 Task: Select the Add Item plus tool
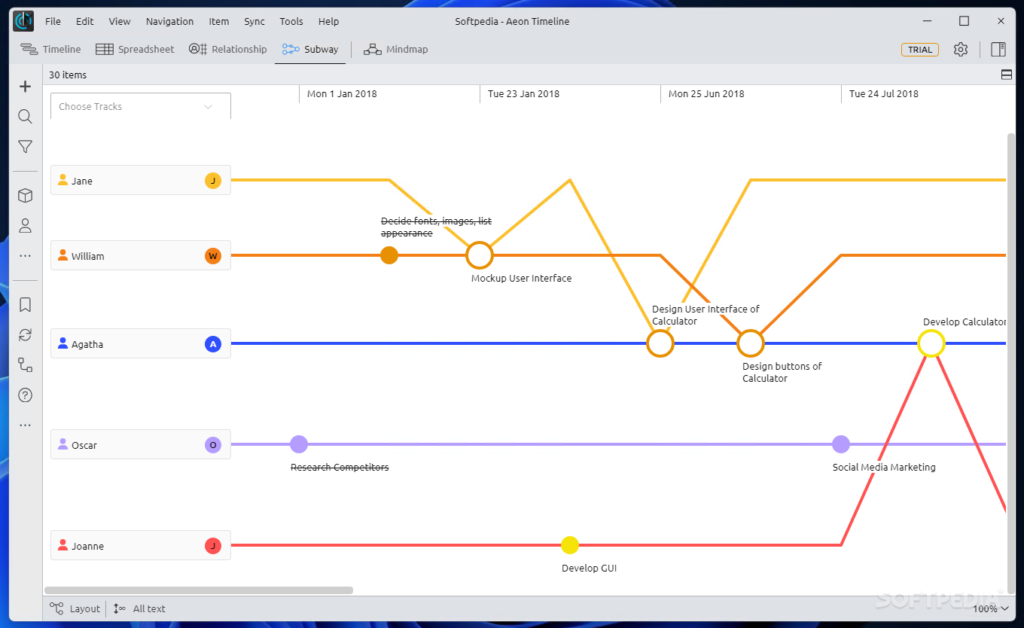coord(24,86)
